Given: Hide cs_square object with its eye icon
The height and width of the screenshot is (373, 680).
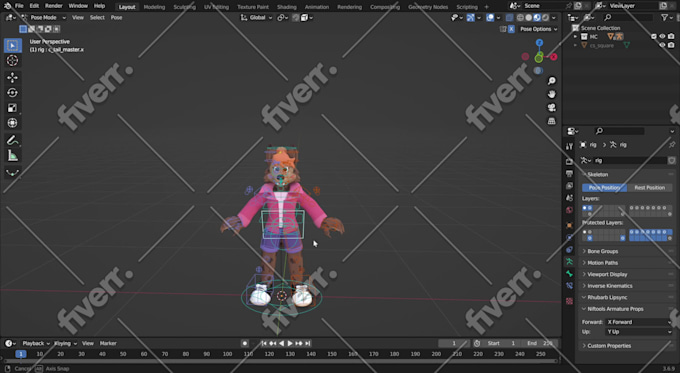Looking at the screenshot, I should click(x=662, y=45).
